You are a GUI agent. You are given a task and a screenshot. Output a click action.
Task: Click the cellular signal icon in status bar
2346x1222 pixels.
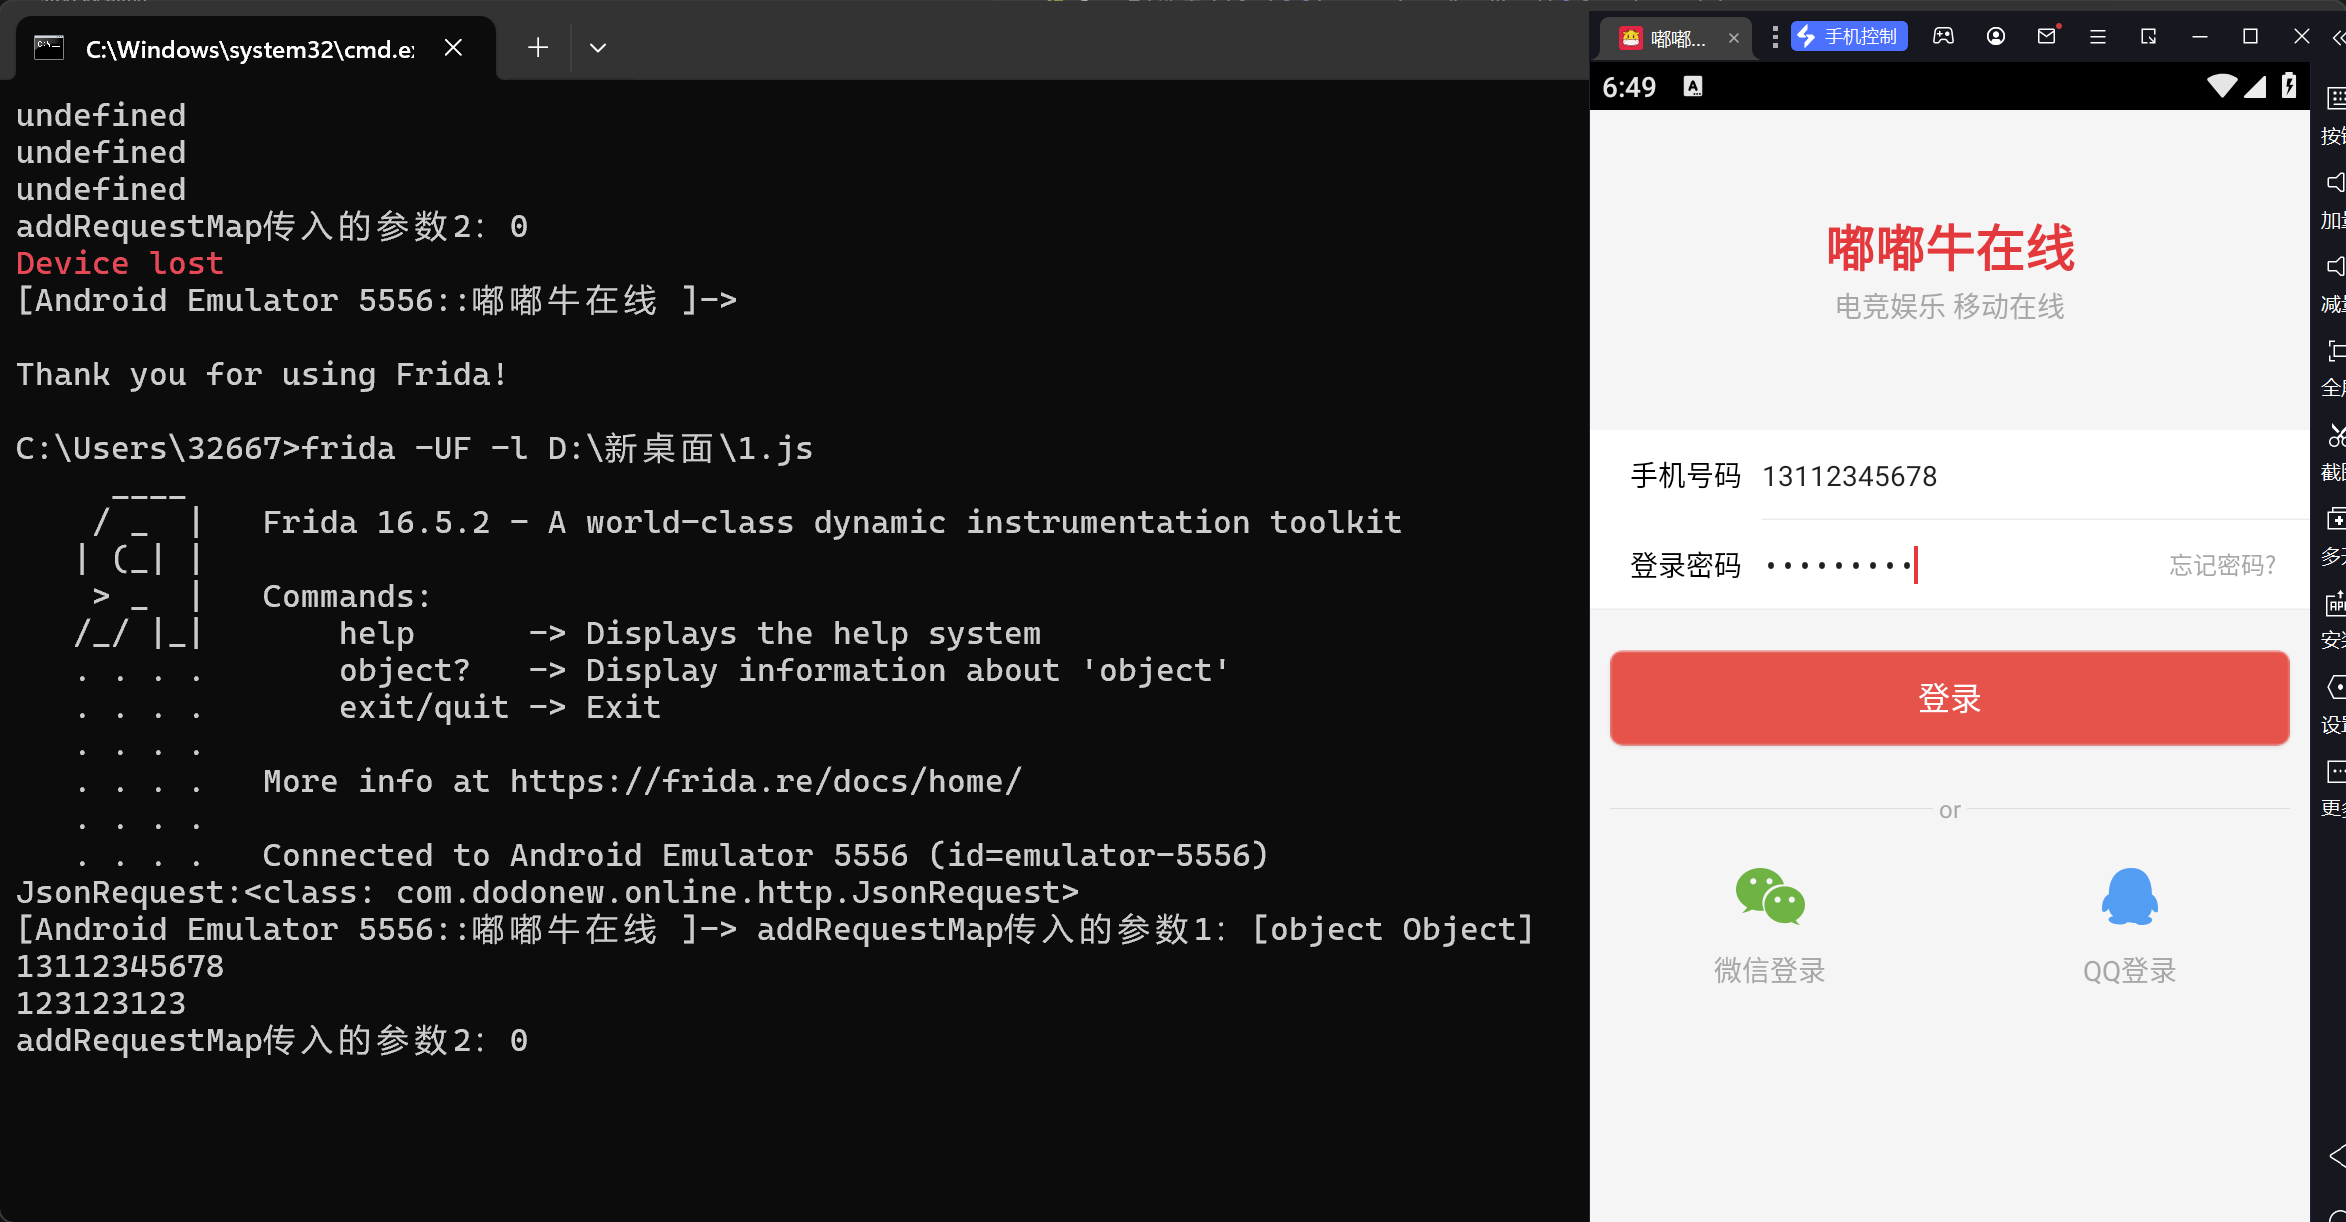(x=2255, y=86)
